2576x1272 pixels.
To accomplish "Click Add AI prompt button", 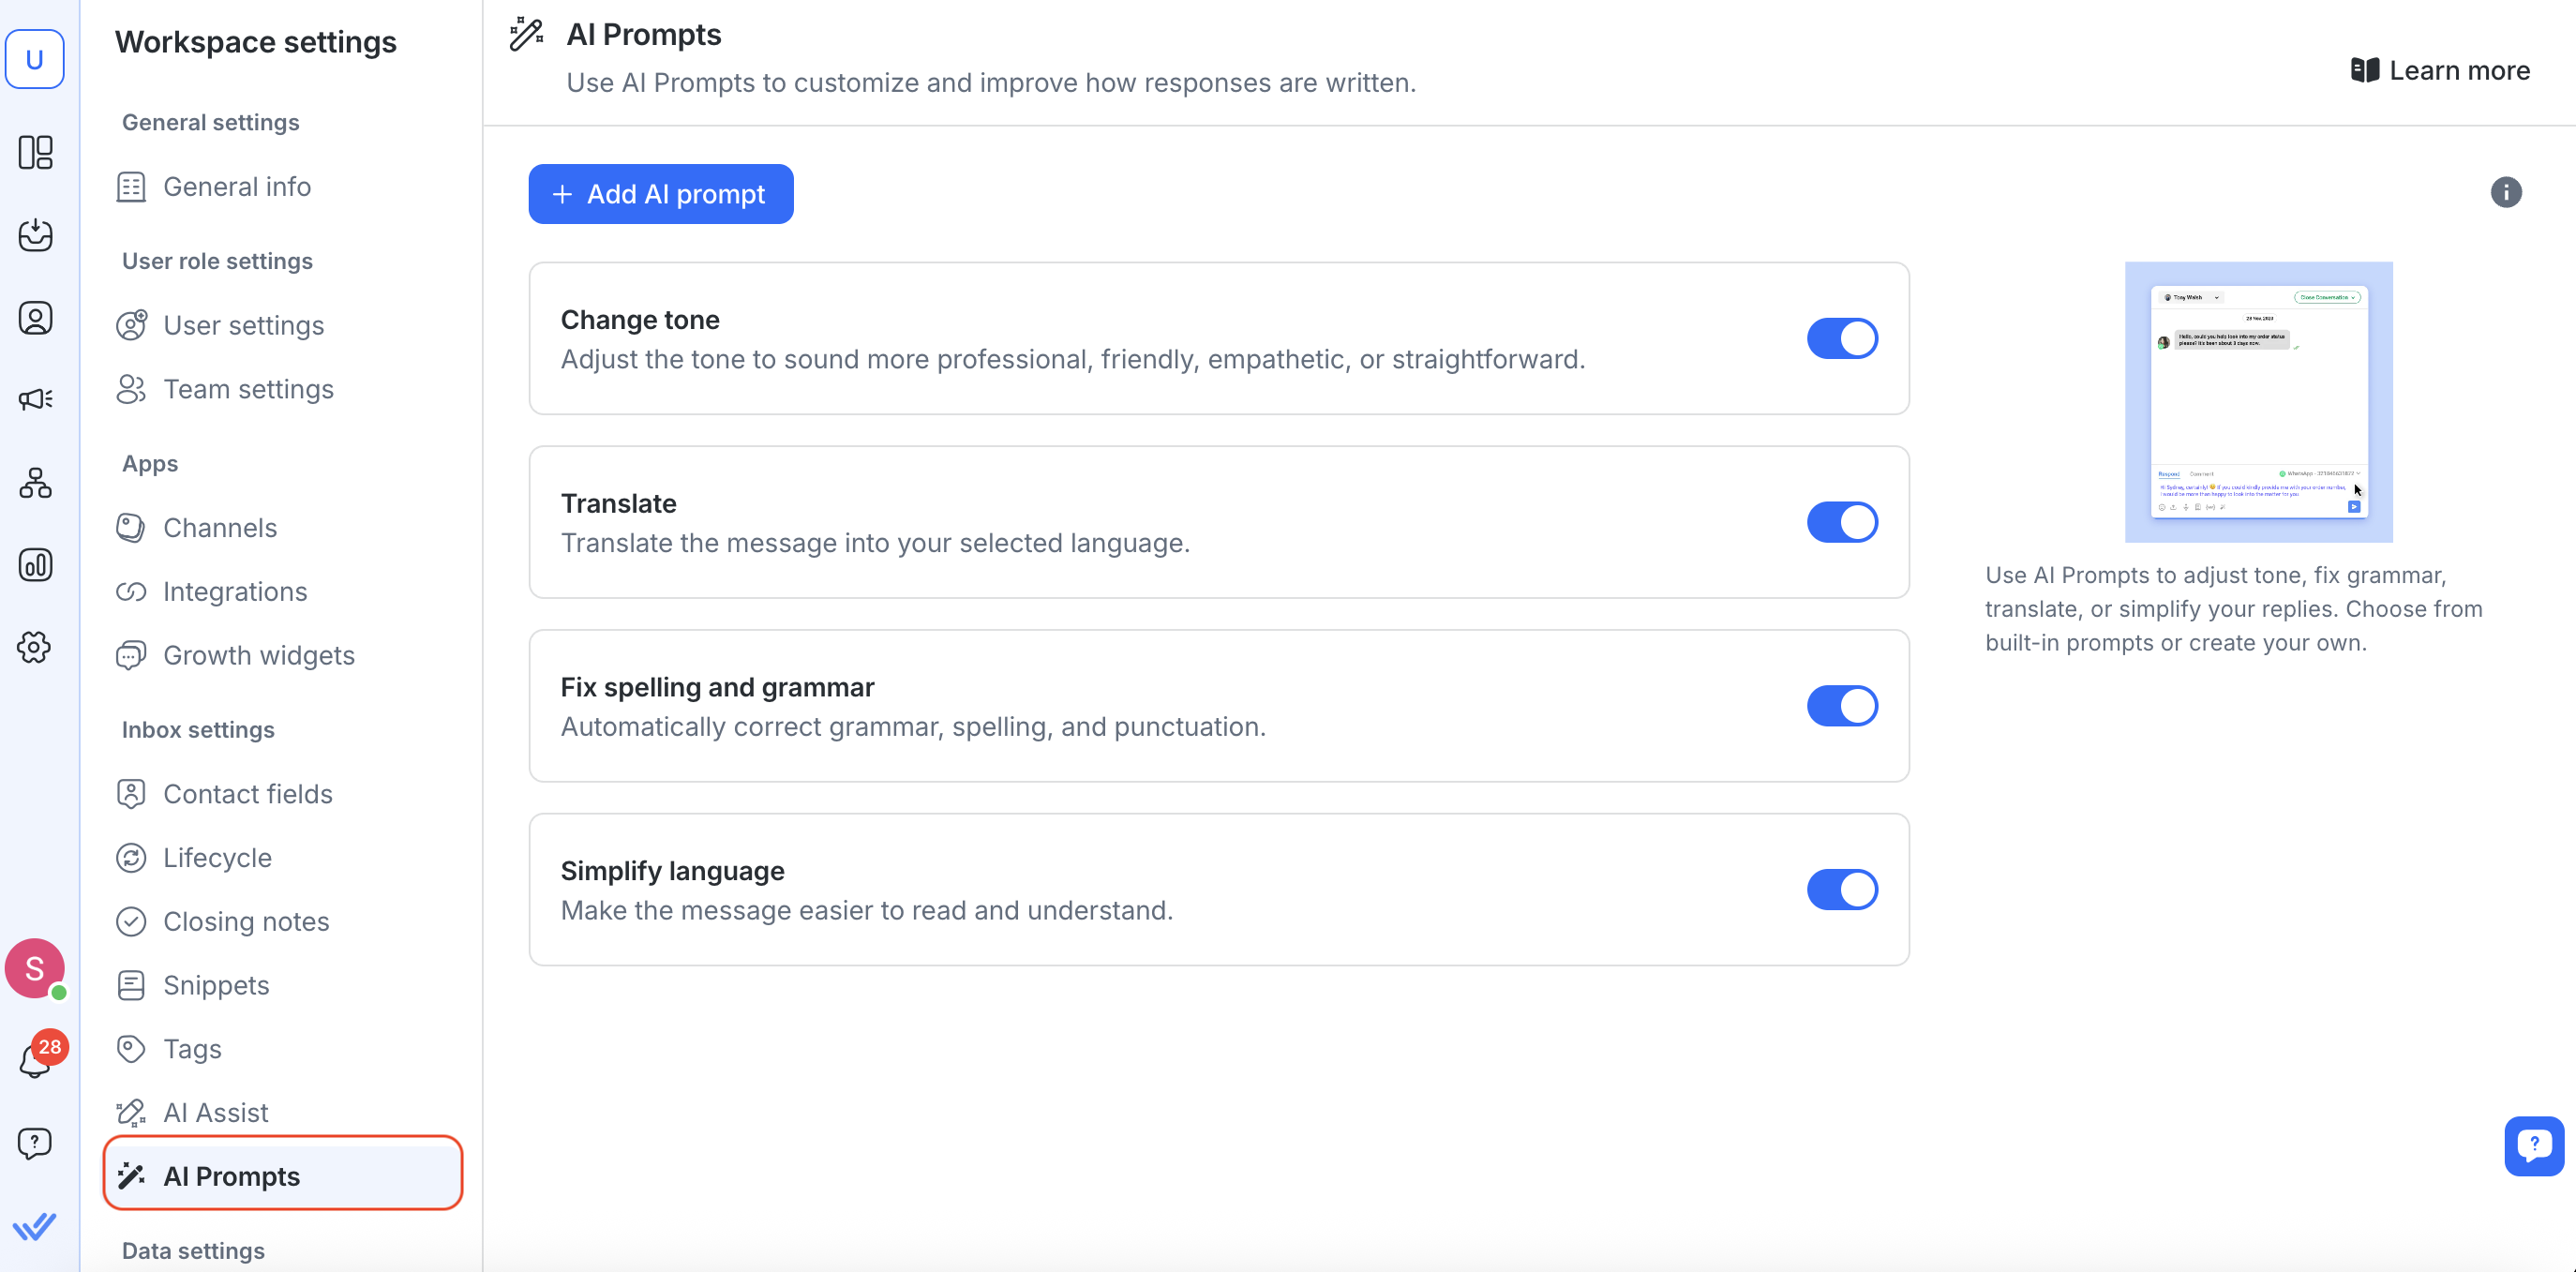I will click(660, 194).
